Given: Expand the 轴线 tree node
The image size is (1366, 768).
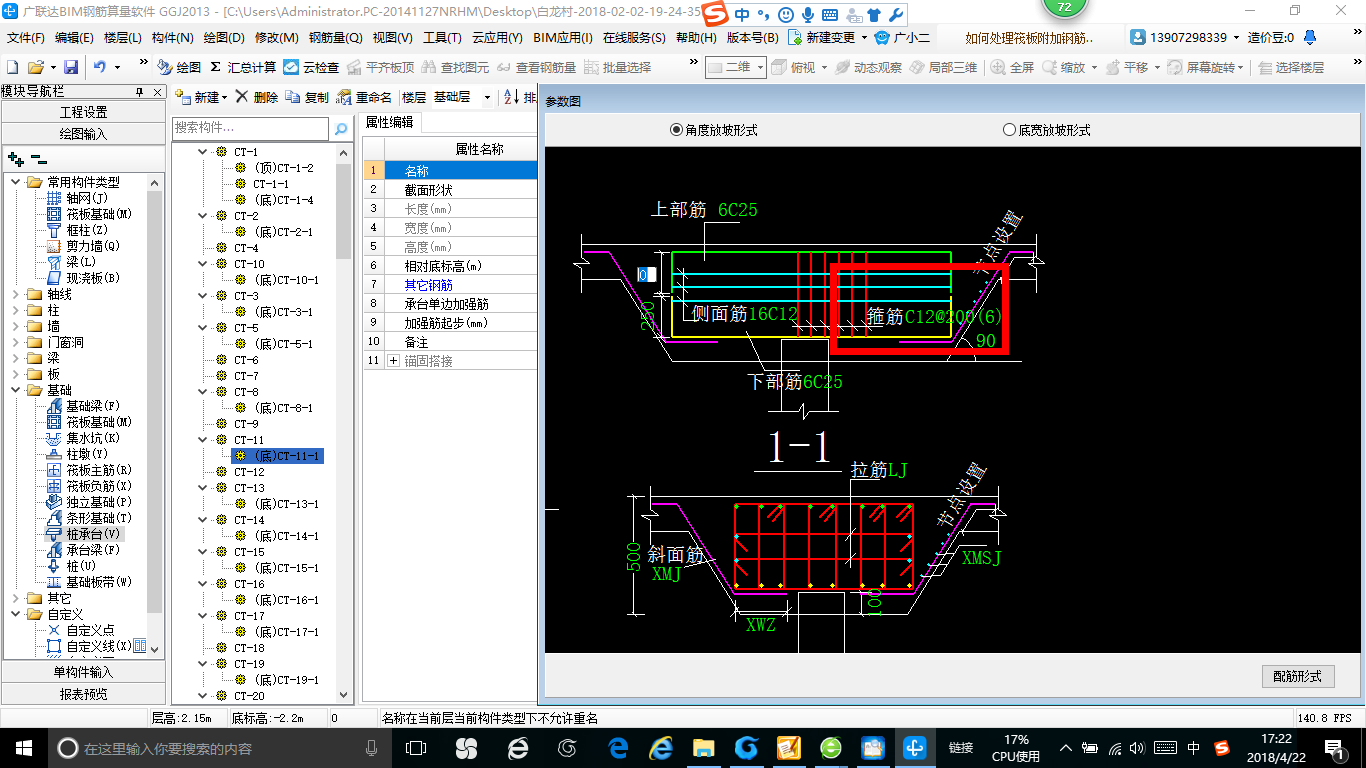Looking at the screenshot, I should point(15,294).
